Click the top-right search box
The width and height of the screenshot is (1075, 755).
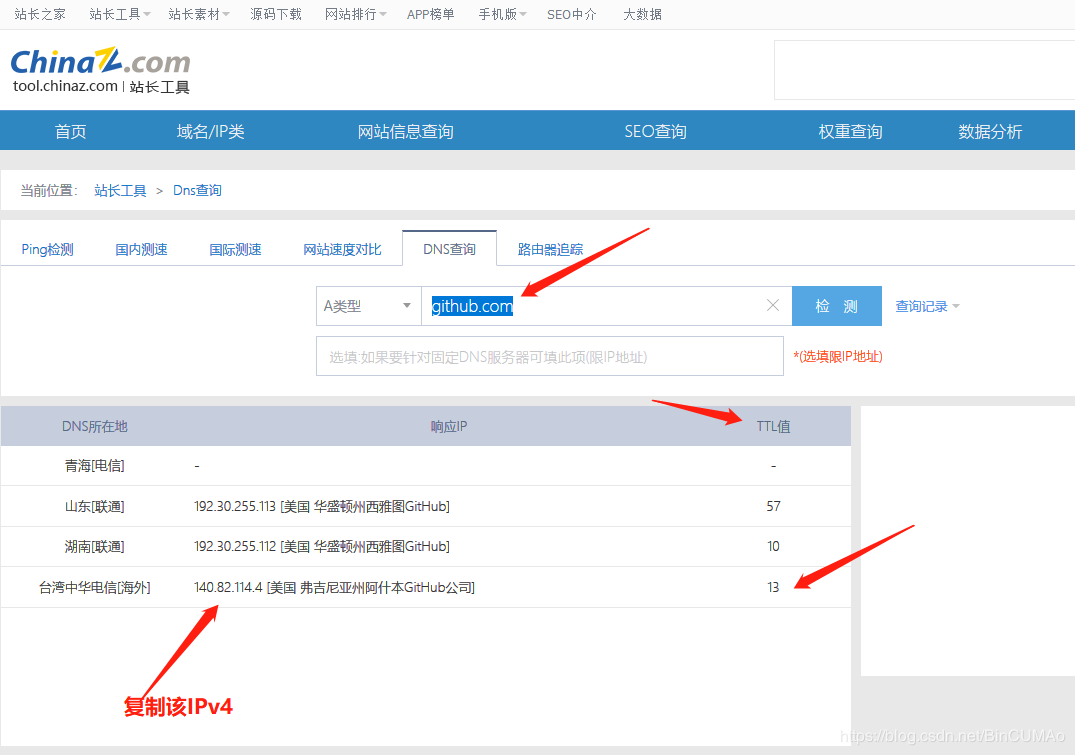coord(924,70)
